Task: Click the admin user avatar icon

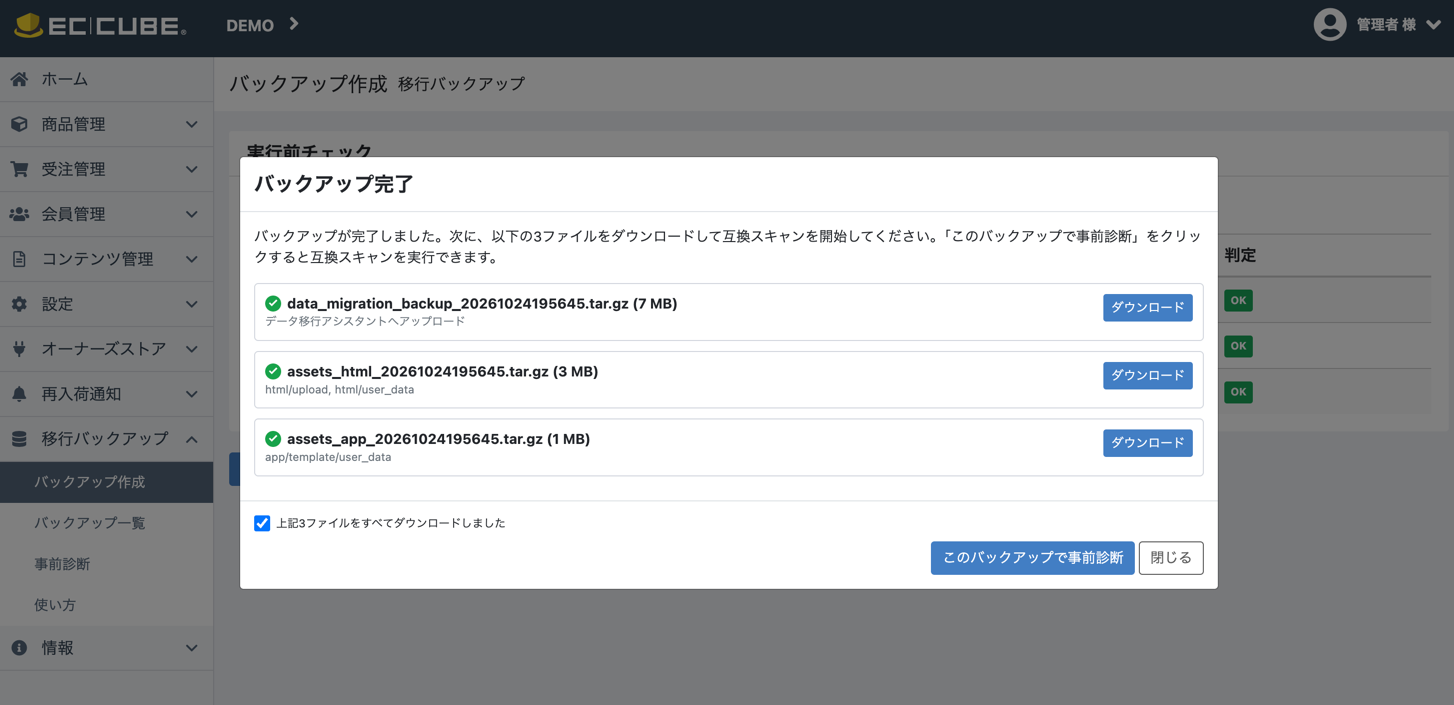Action: (x=1329, y=25)
